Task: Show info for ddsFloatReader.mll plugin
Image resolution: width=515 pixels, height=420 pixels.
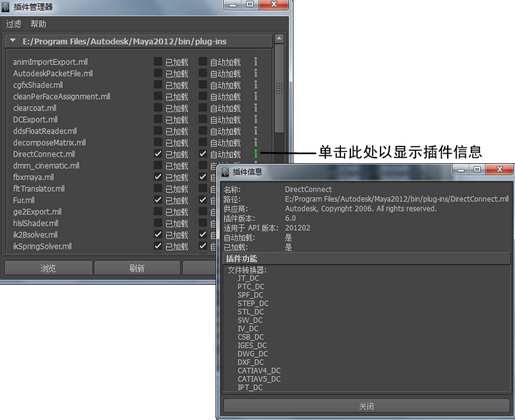Action: tap(256, 131)
